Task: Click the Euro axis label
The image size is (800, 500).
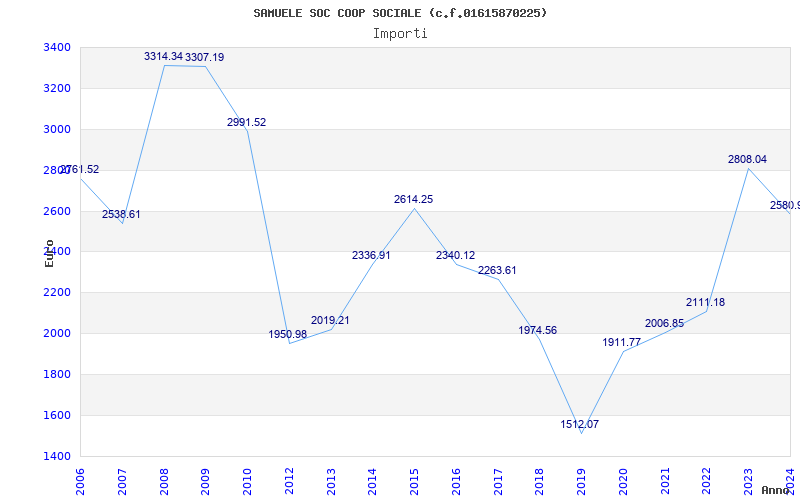Action: pos(49,253)
